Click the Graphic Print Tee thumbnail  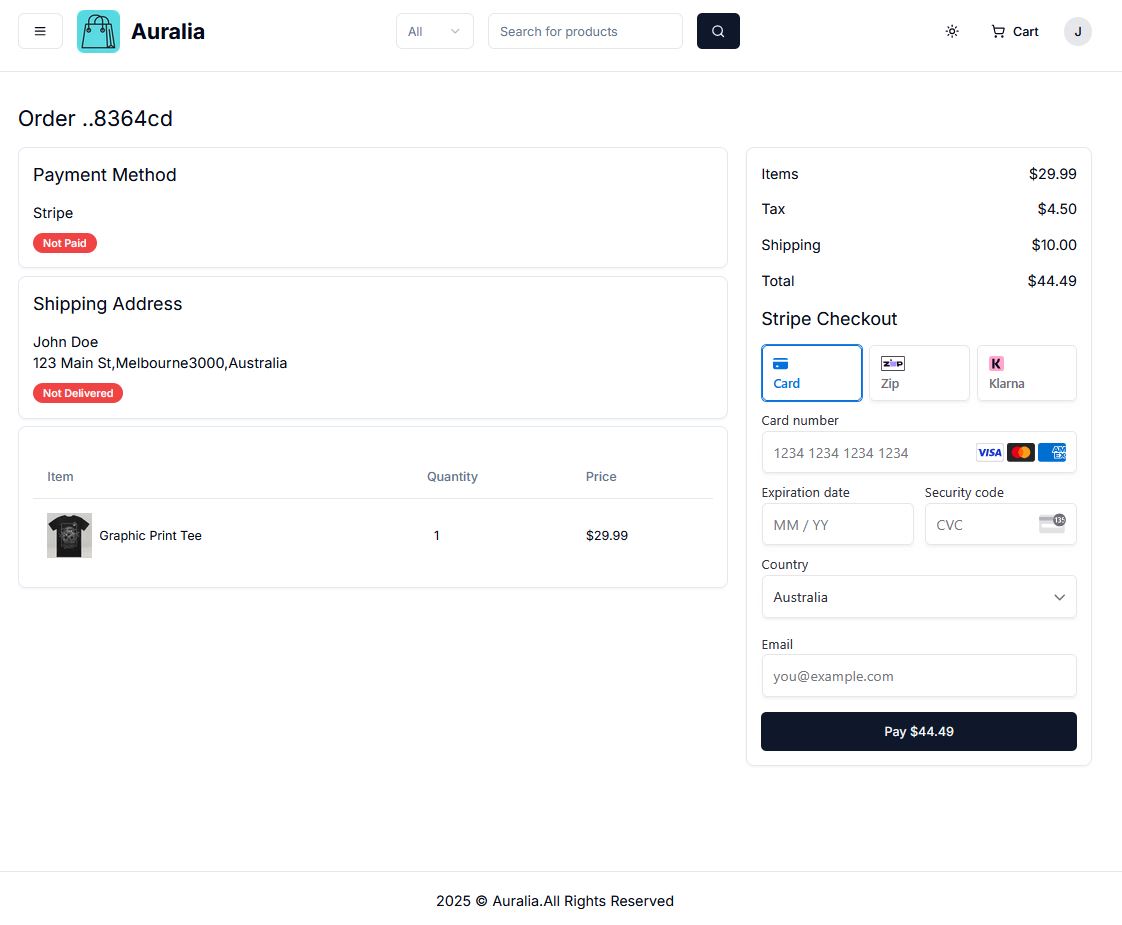point(69,535)
